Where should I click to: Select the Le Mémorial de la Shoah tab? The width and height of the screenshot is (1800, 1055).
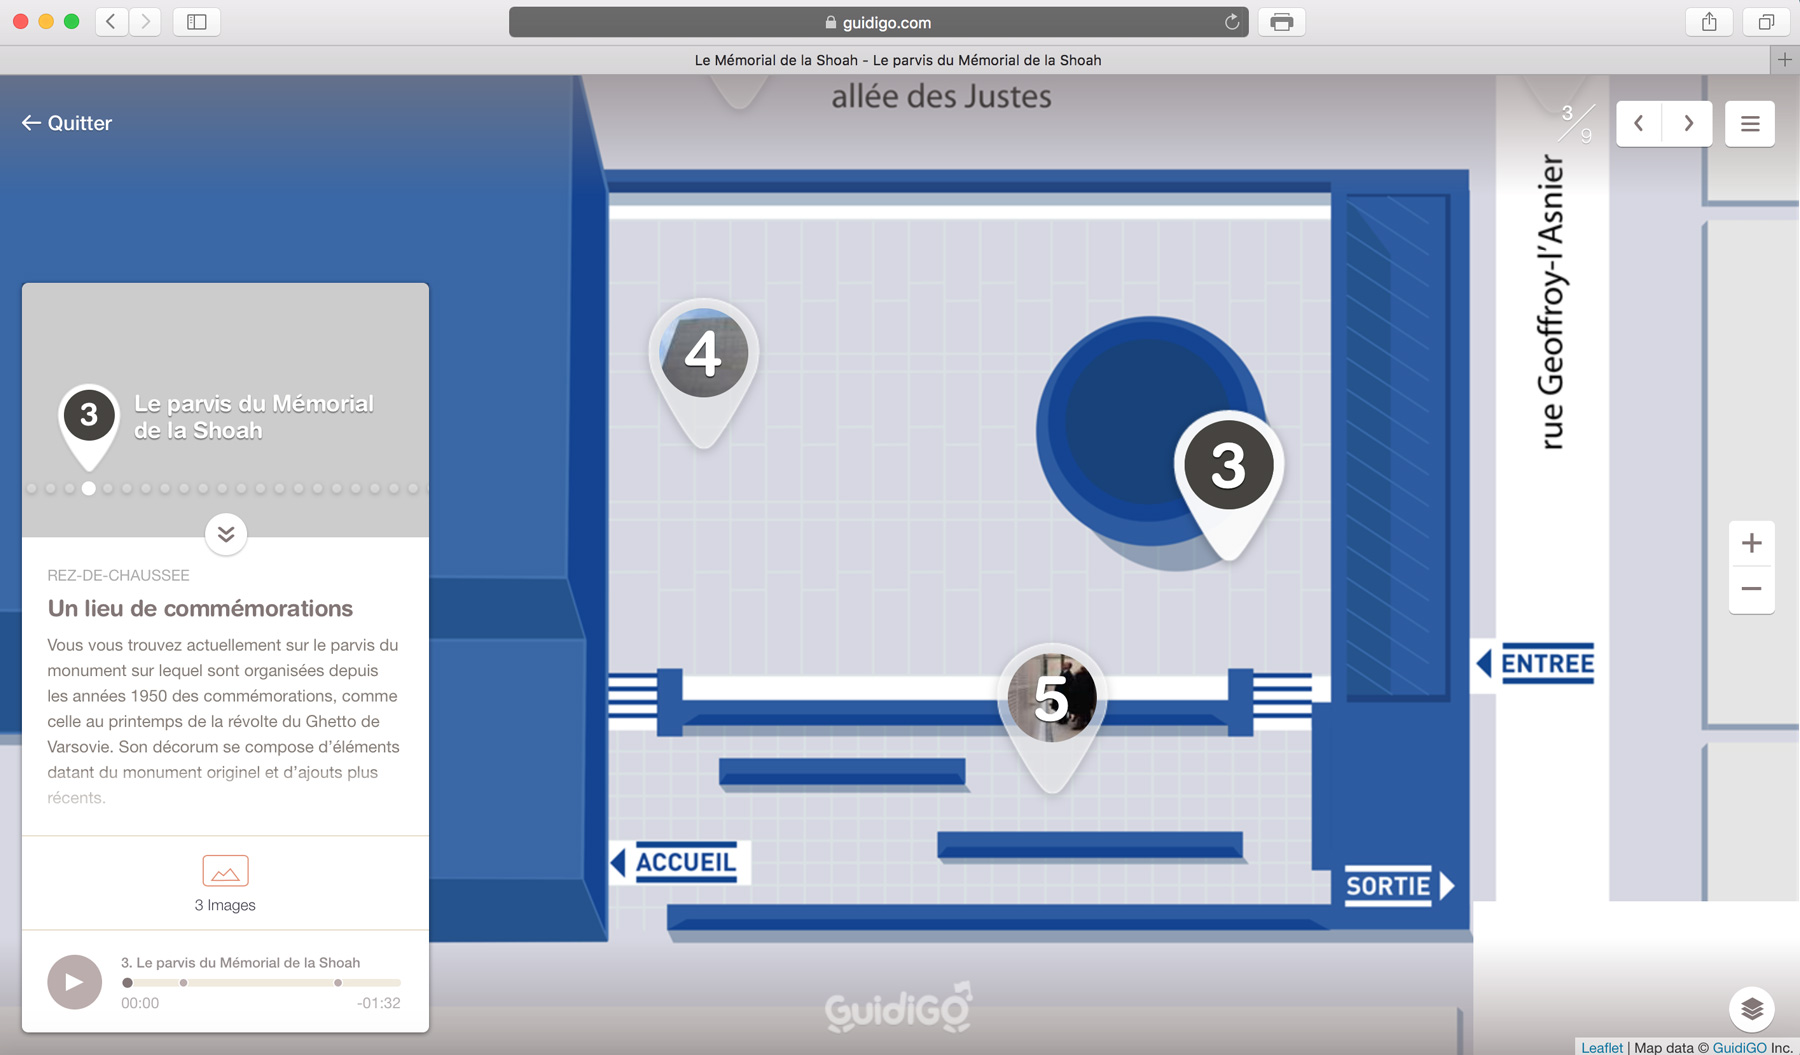(897, 60)
